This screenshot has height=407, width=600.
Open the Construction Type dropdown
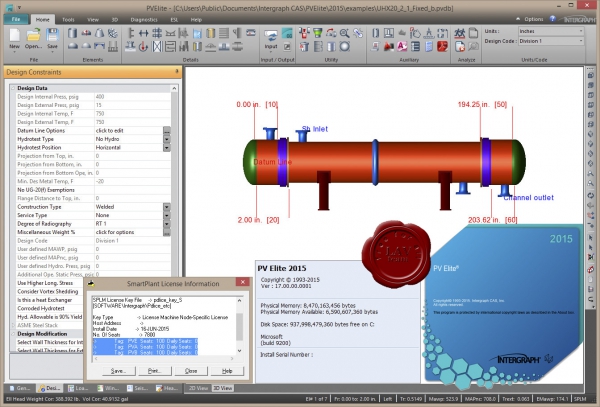click(167, 207)
